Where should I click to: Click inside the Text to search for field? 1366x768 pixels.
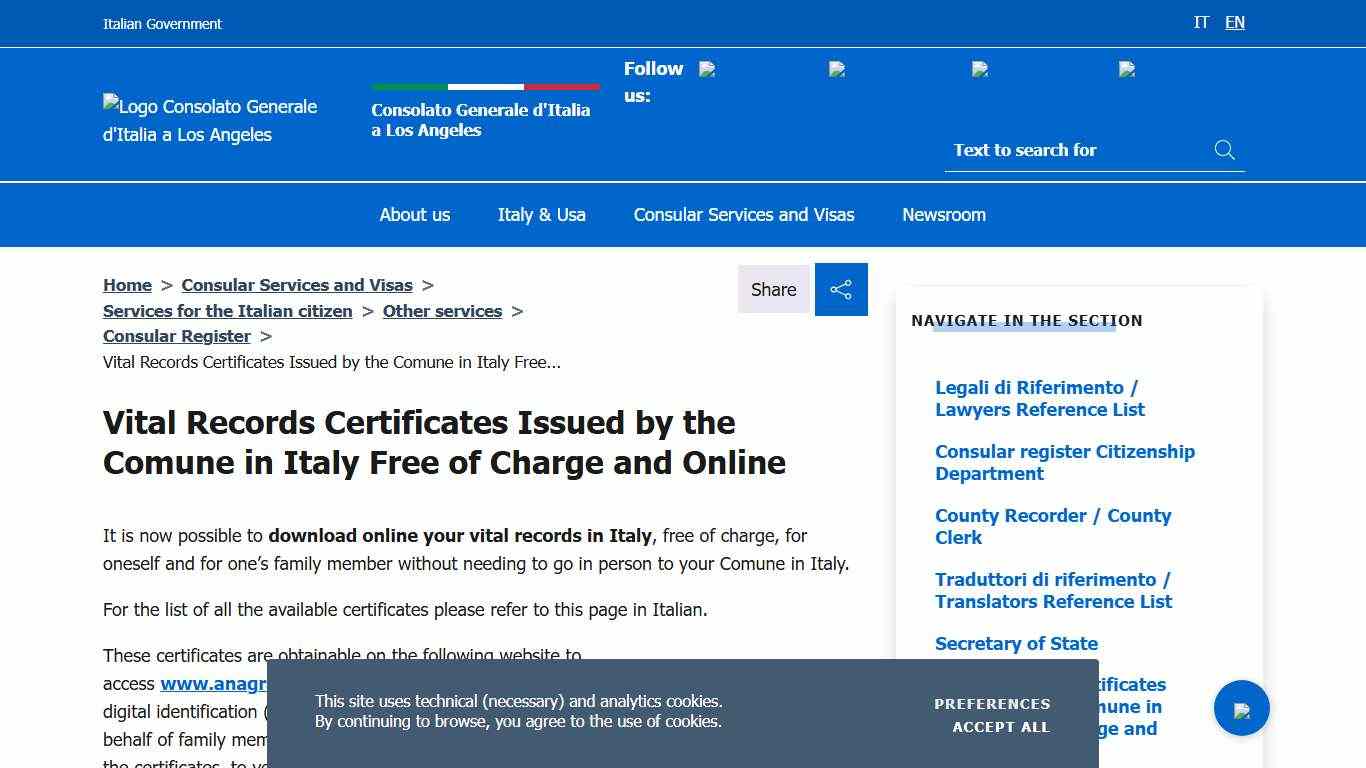pyautogui.click(x=1060, y=150)
